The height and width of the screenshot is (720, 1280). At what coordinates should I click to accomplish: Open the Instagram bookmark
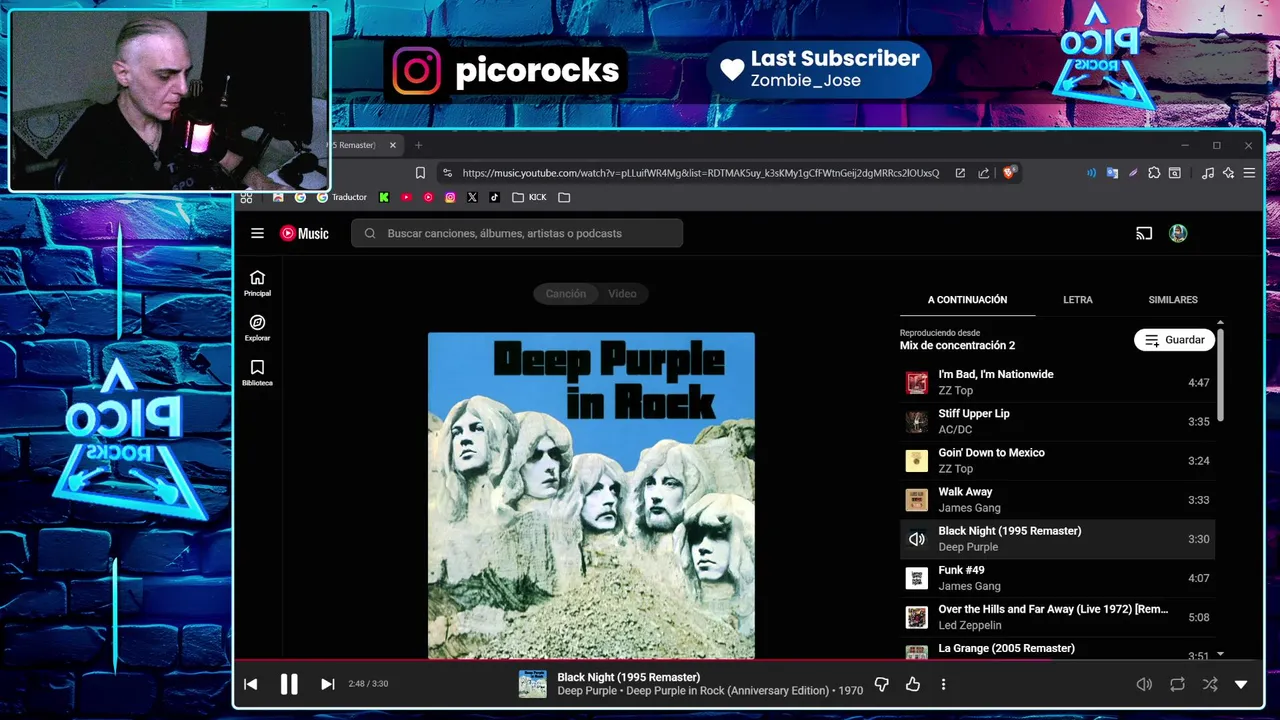tap(450, 197)
